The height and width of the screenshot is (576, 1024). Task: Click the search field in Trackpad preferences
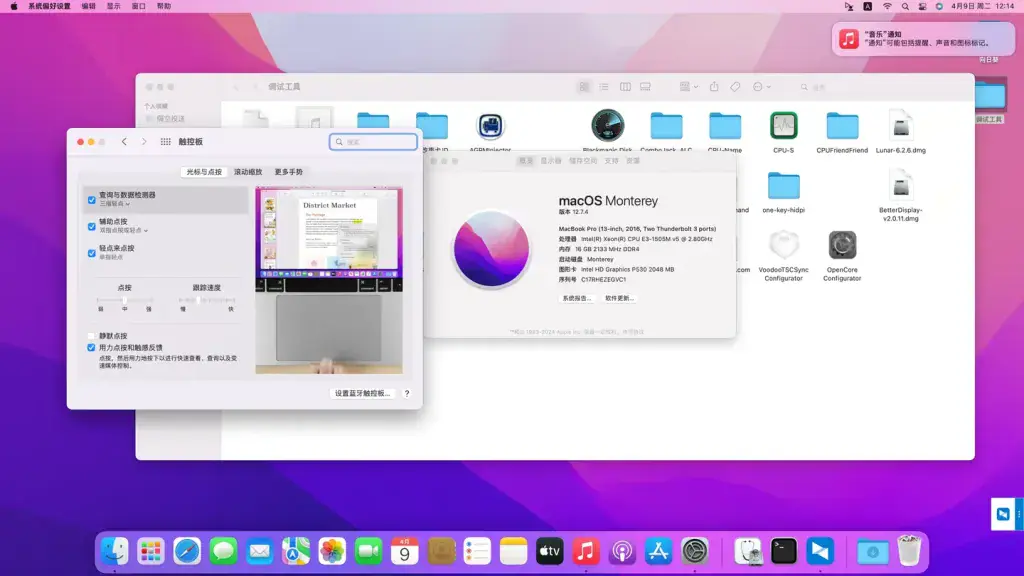[374, 142]
